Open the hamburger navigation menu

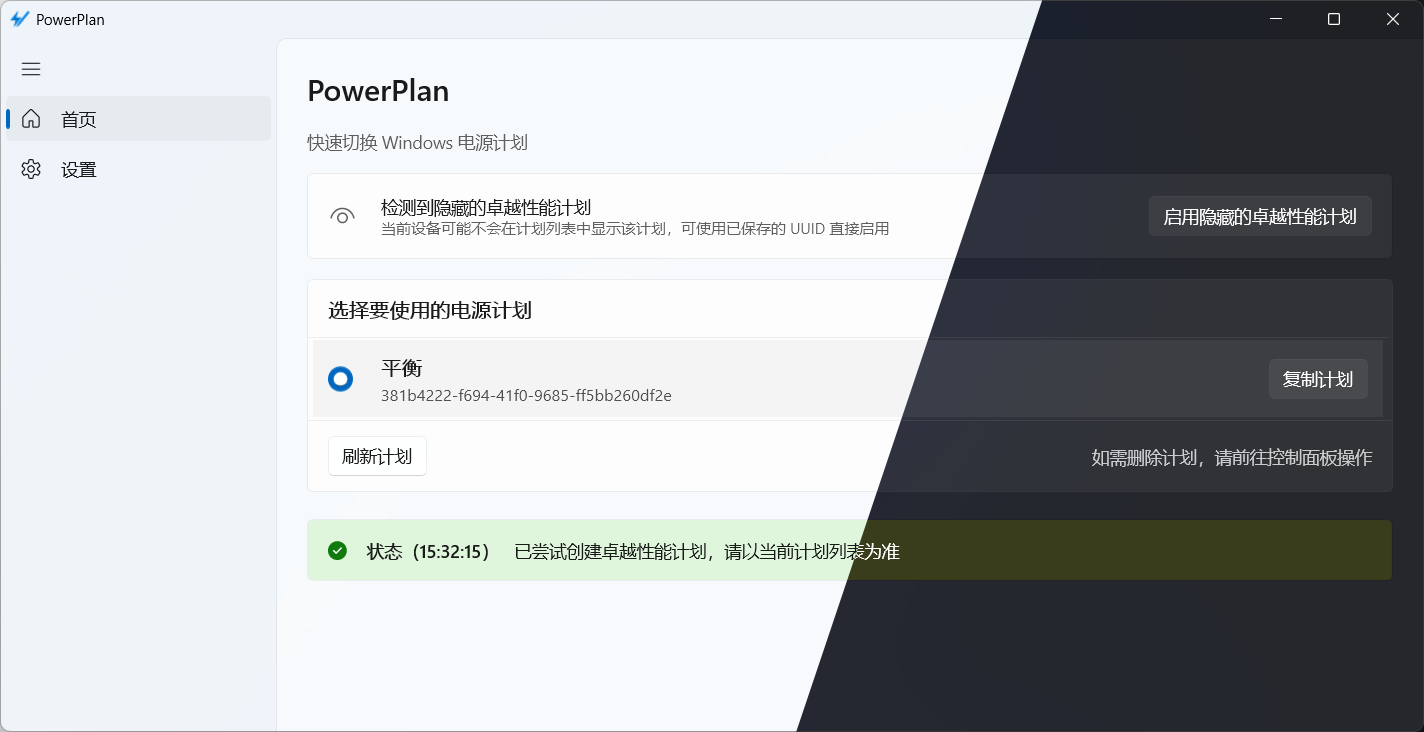click(x=31, y=69)
